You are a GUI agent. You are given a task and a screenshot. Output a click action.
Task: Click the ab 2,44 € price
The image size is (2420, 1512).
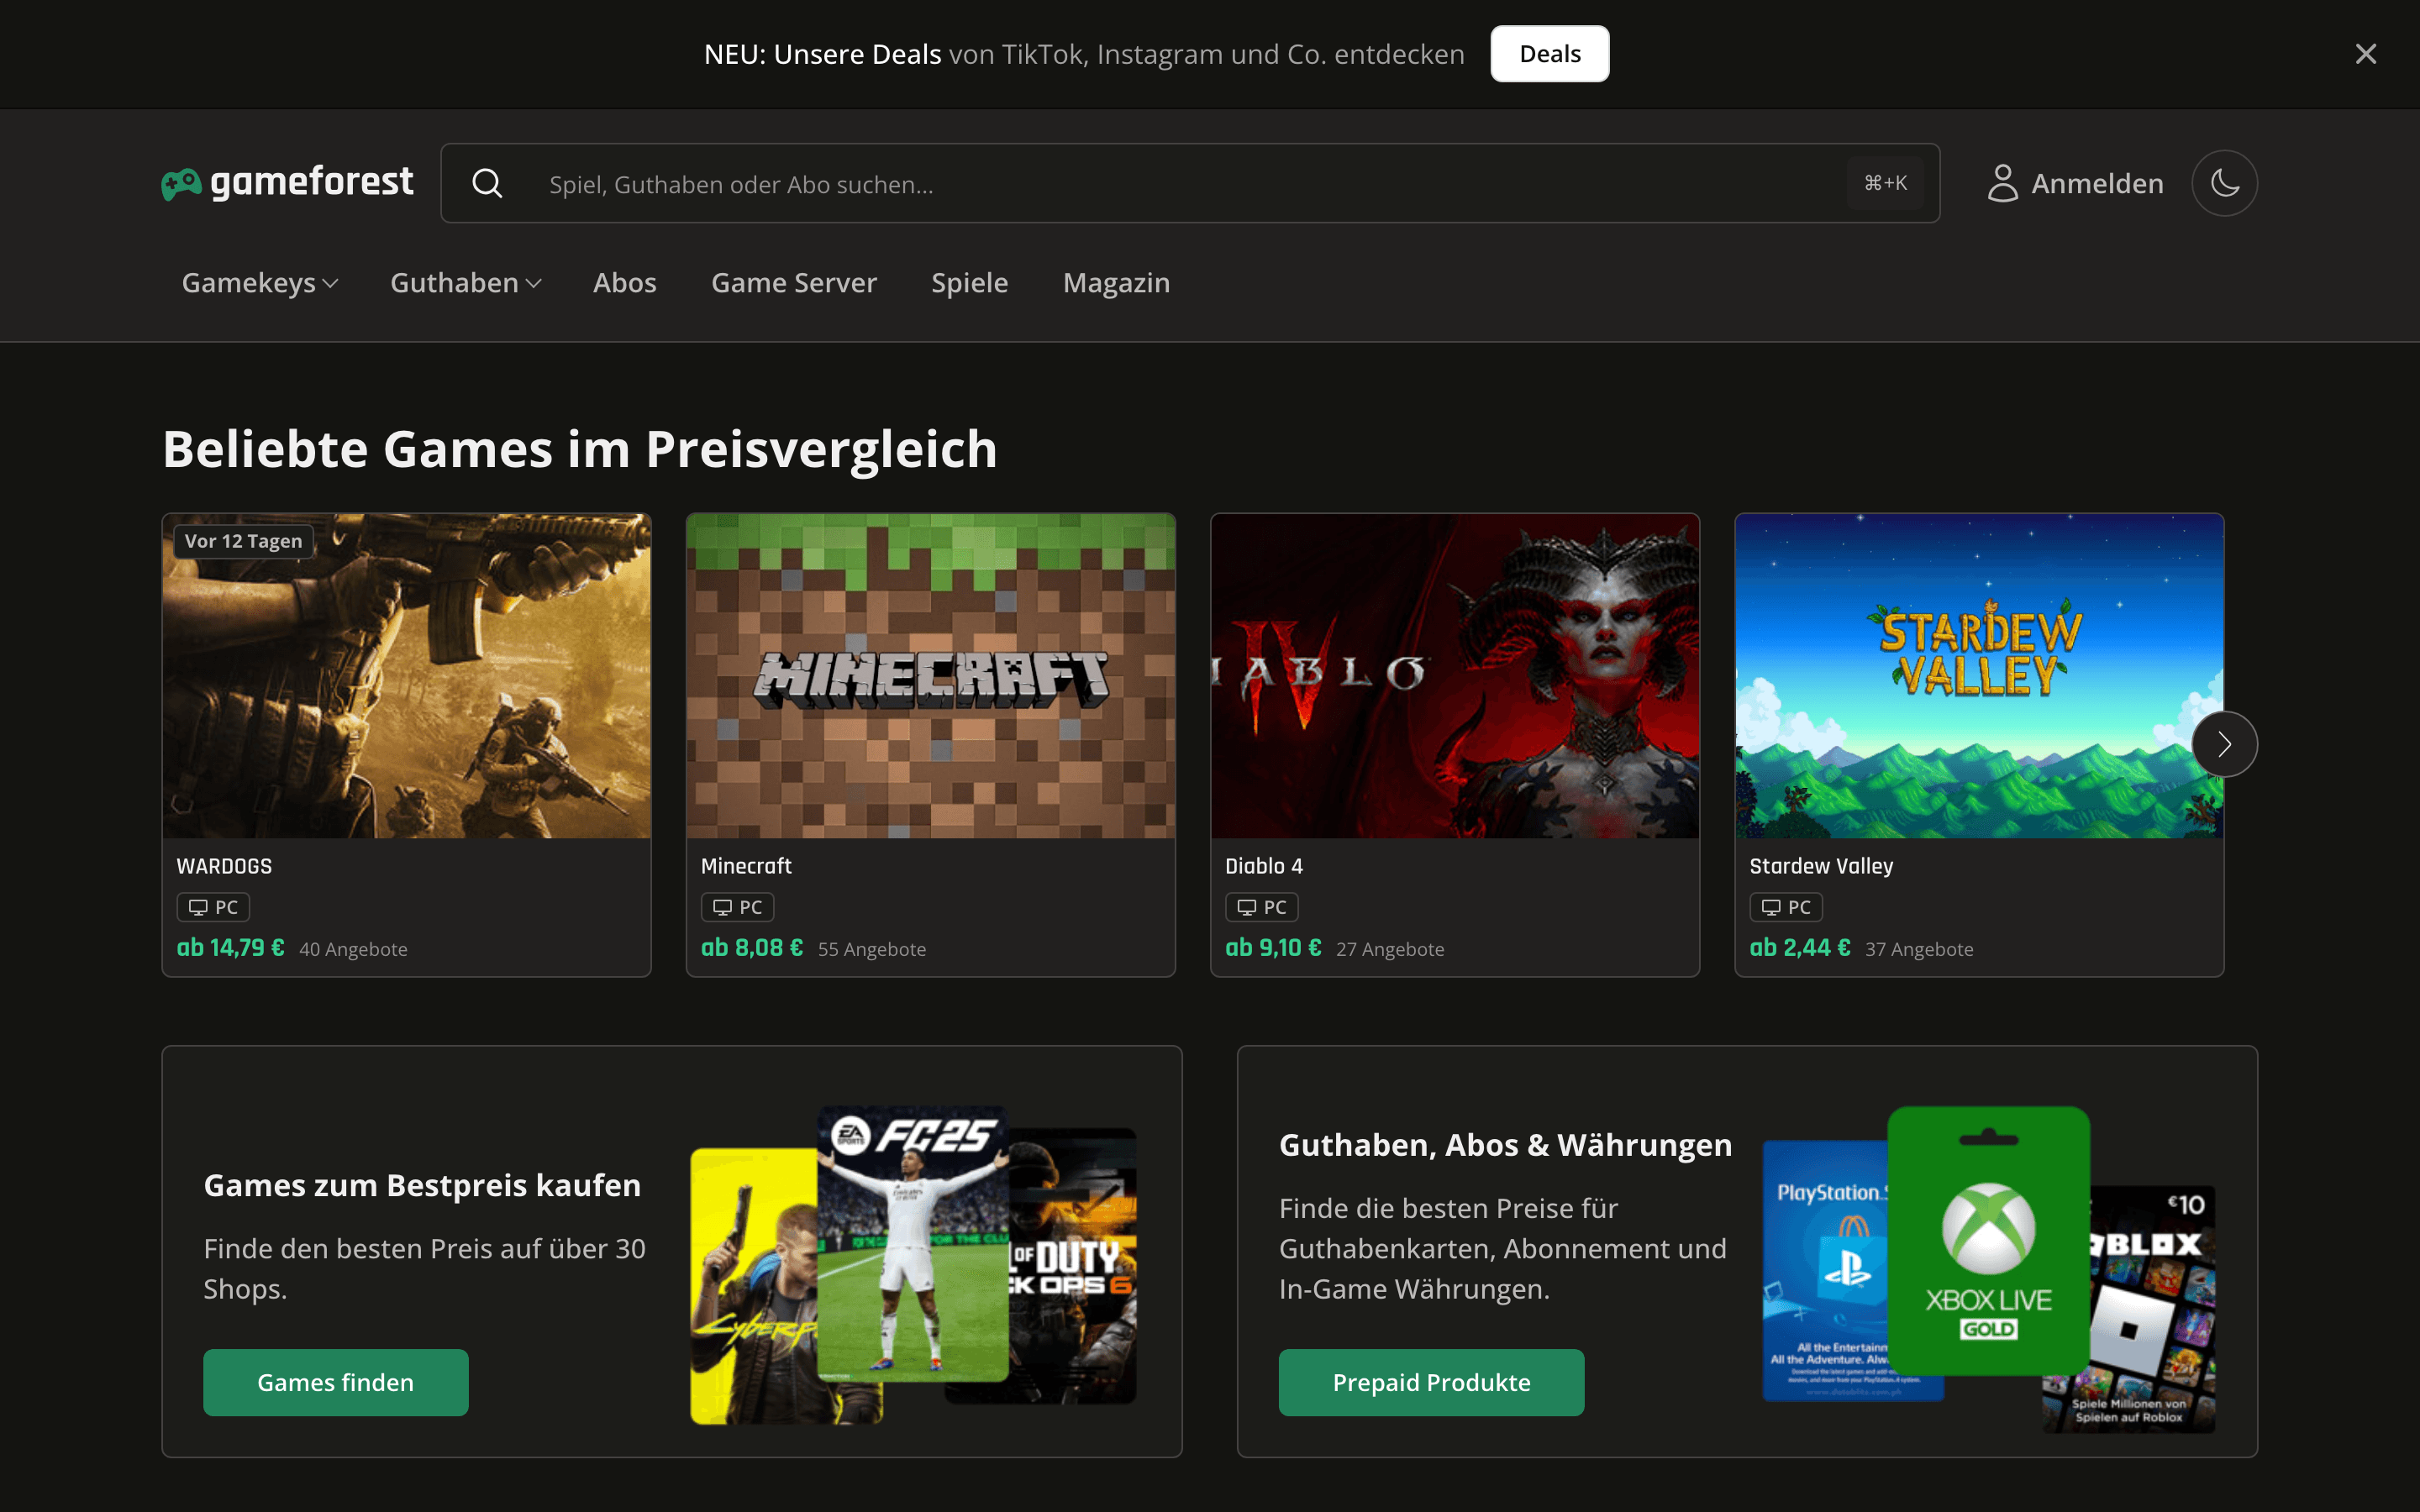(1800, 948)
